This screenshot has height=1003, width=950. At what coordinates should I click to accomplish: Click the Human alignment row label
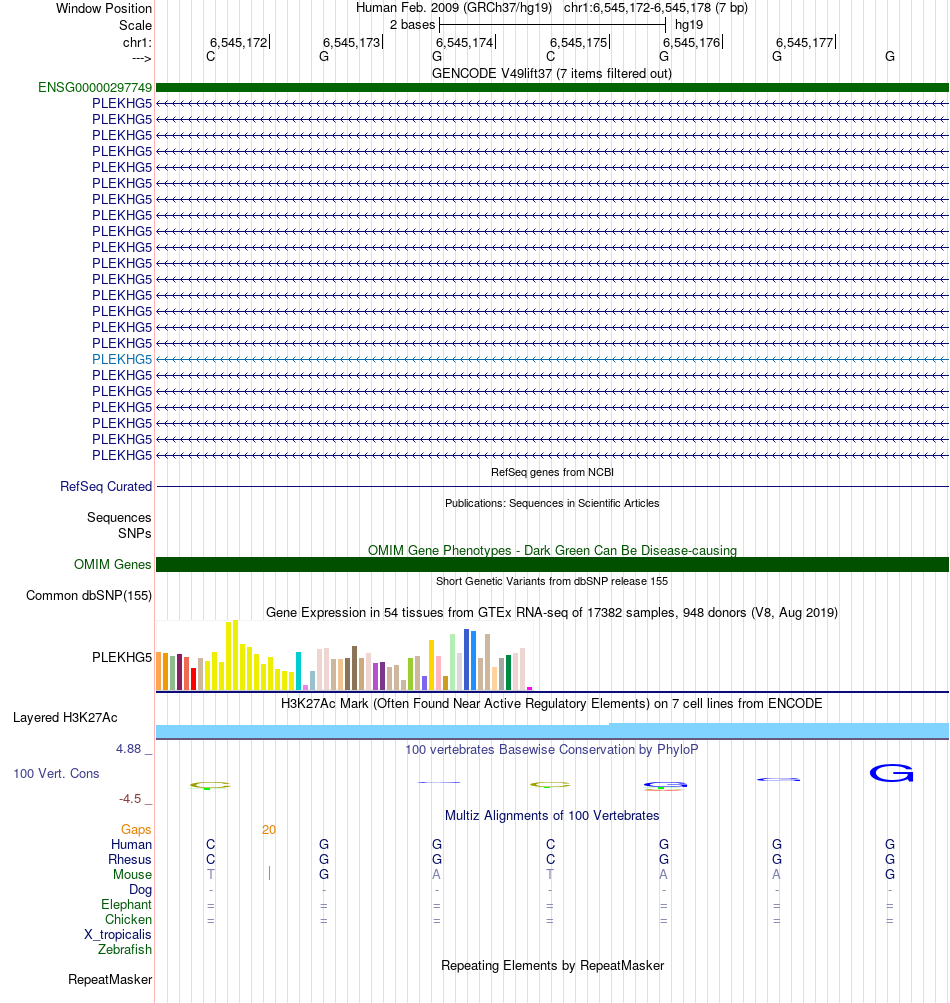coord(131,844)
